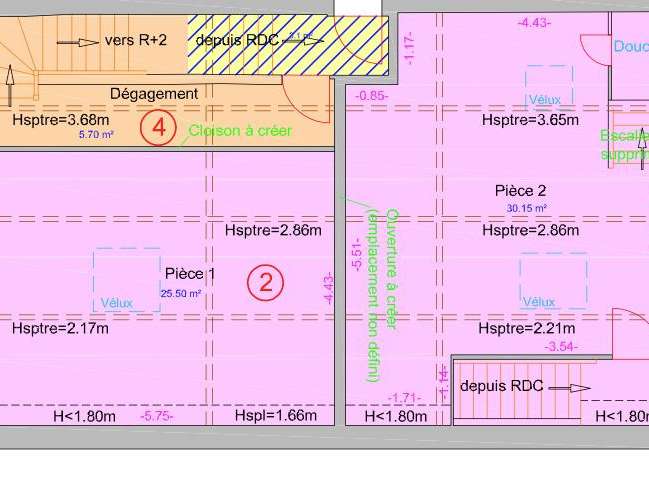Screen dimensions: 649x487
Task: Select the "Vélux" label above "Hsptre=3.65m"
Action: point(545,100)
